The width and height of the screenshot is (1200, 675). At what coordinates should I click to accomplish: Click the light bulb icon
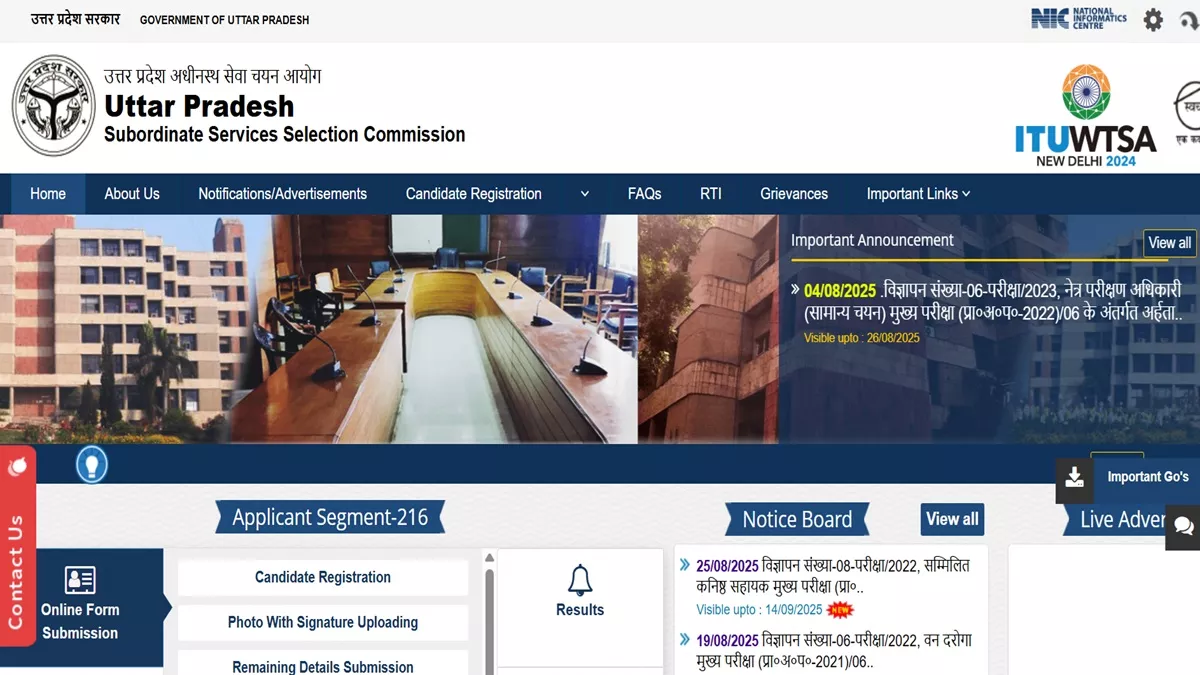click(x=92, y=464)
